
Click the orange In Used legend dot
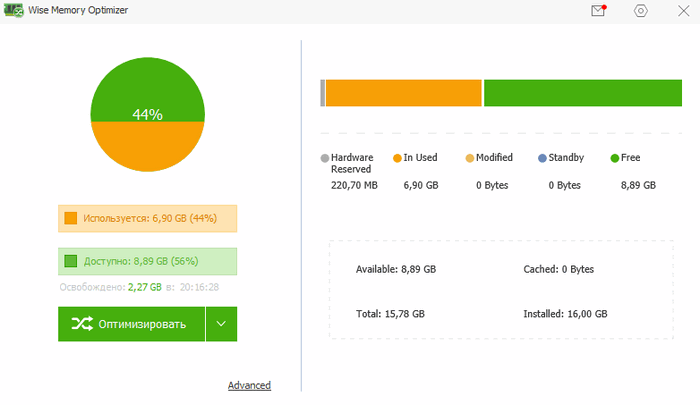coord(397,158)
